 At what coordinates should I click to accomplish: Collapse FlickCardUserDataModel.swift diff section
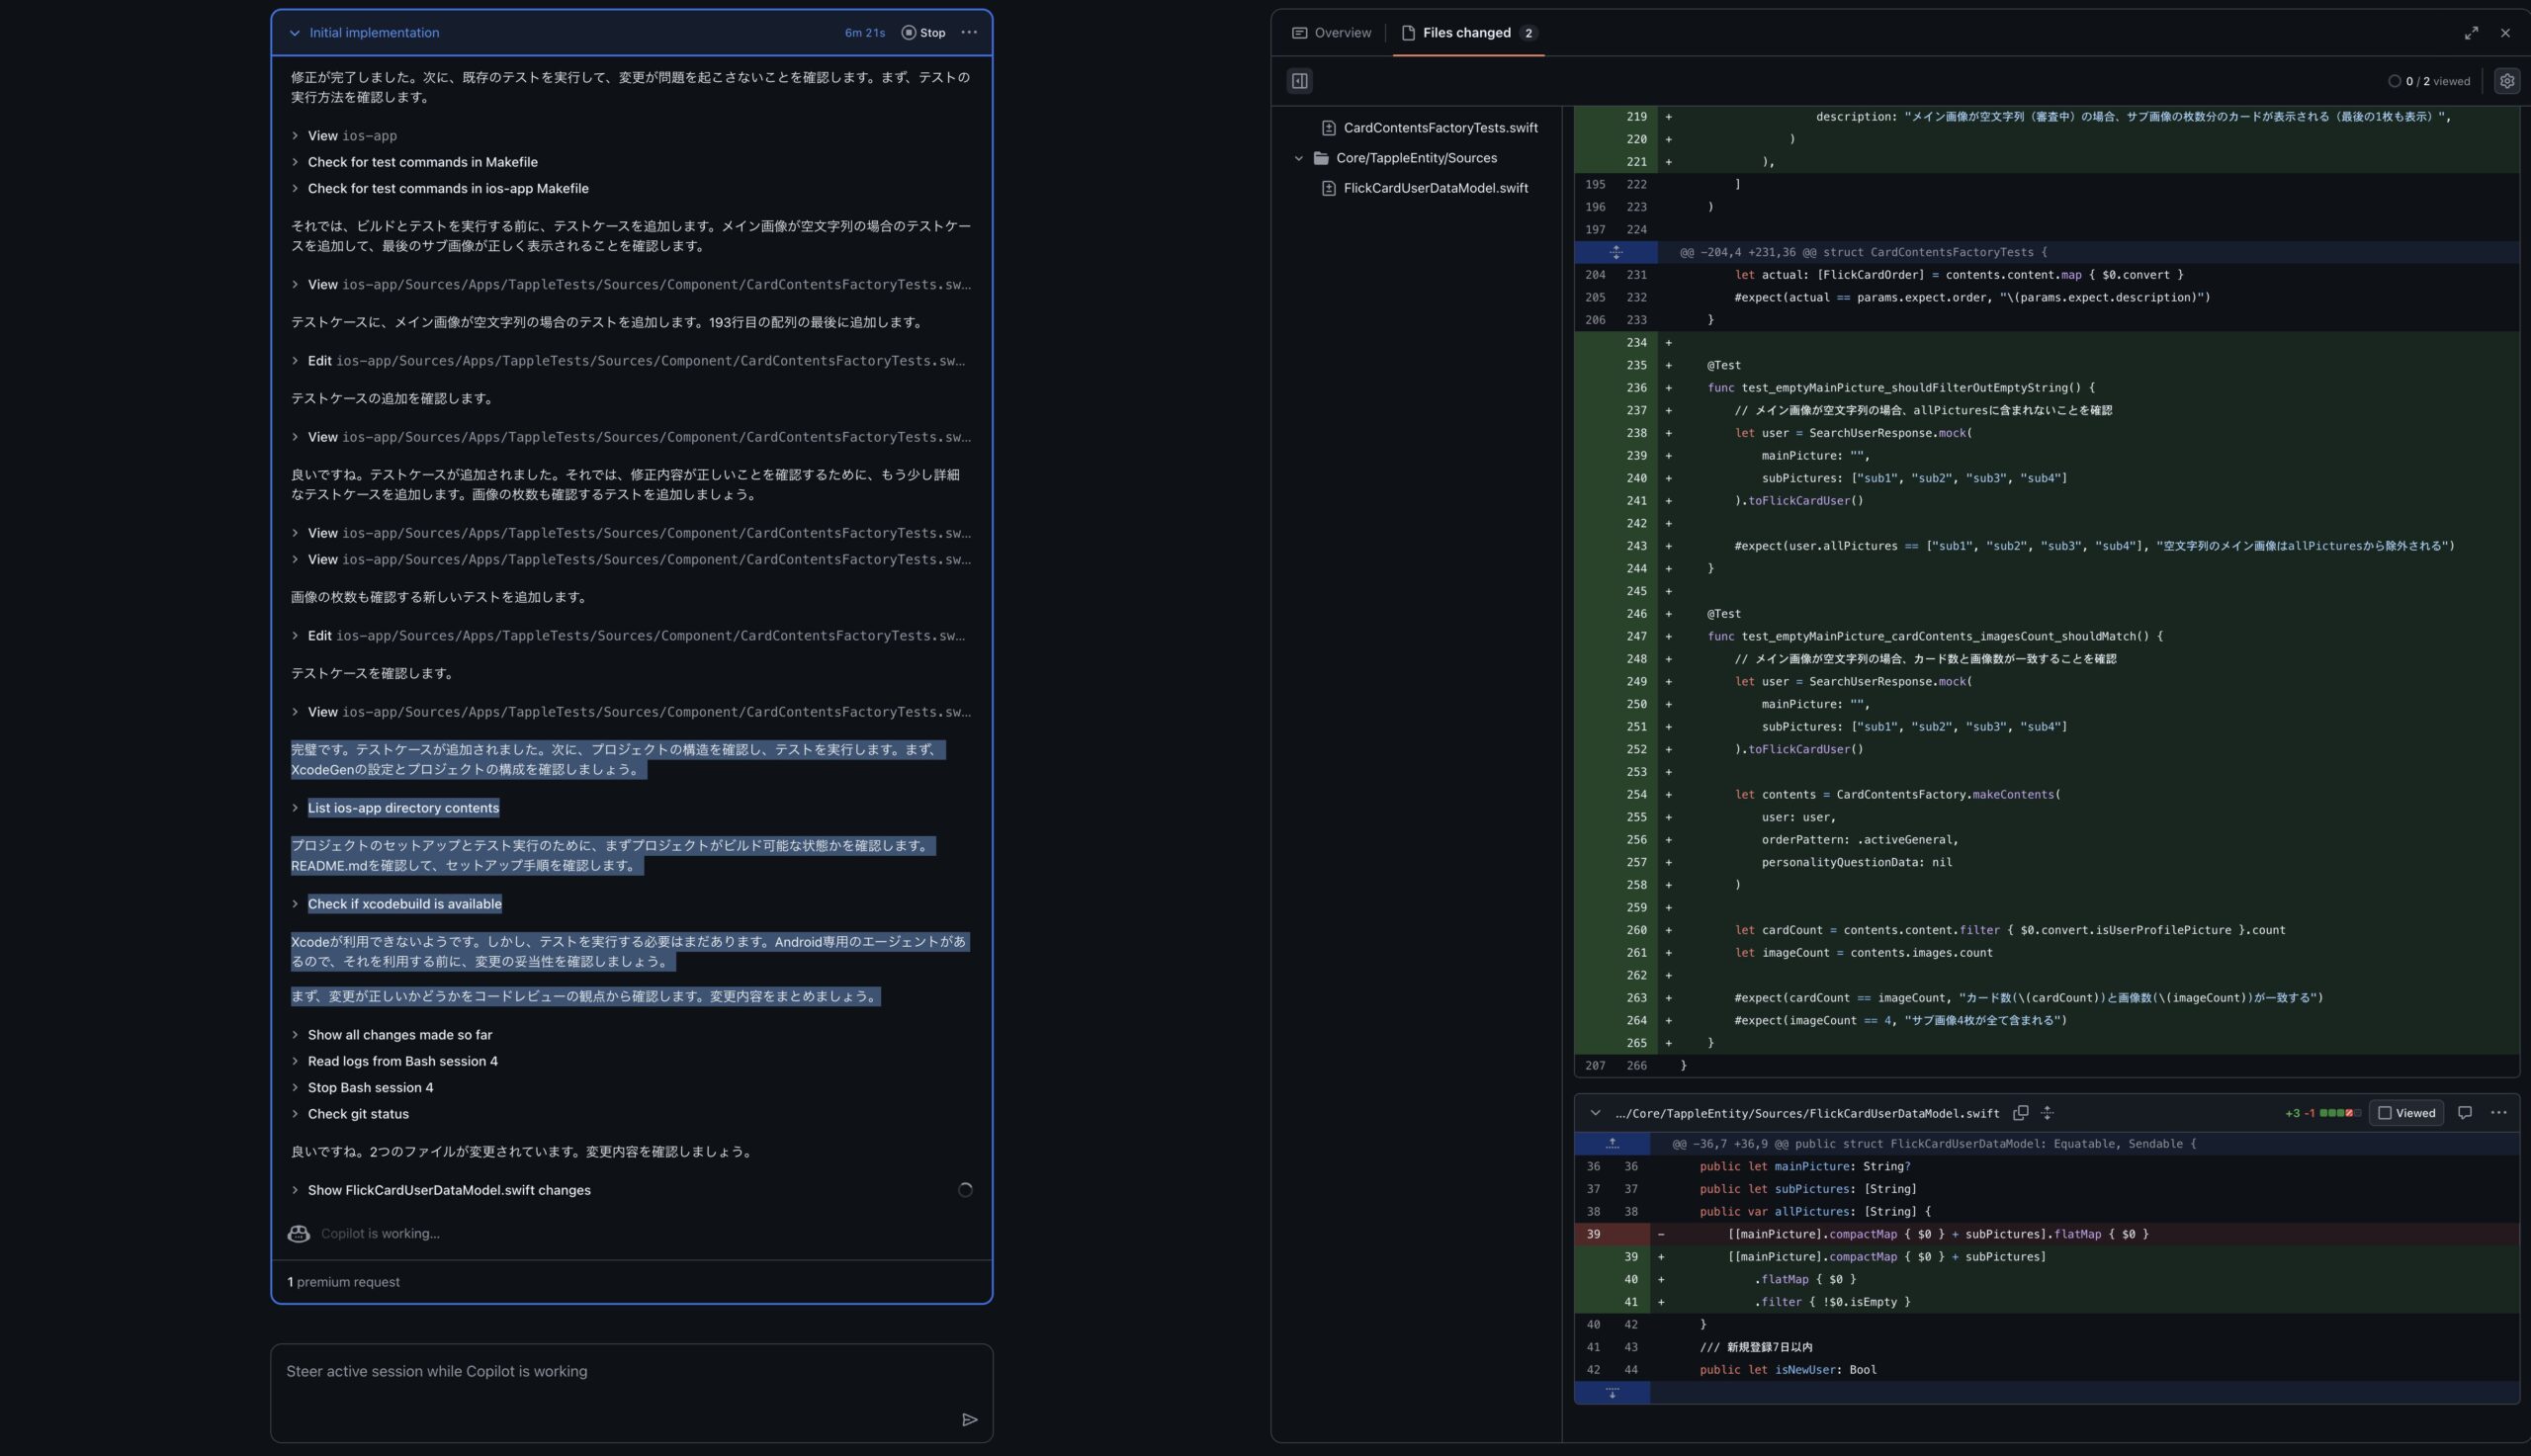(1594, 1113)
